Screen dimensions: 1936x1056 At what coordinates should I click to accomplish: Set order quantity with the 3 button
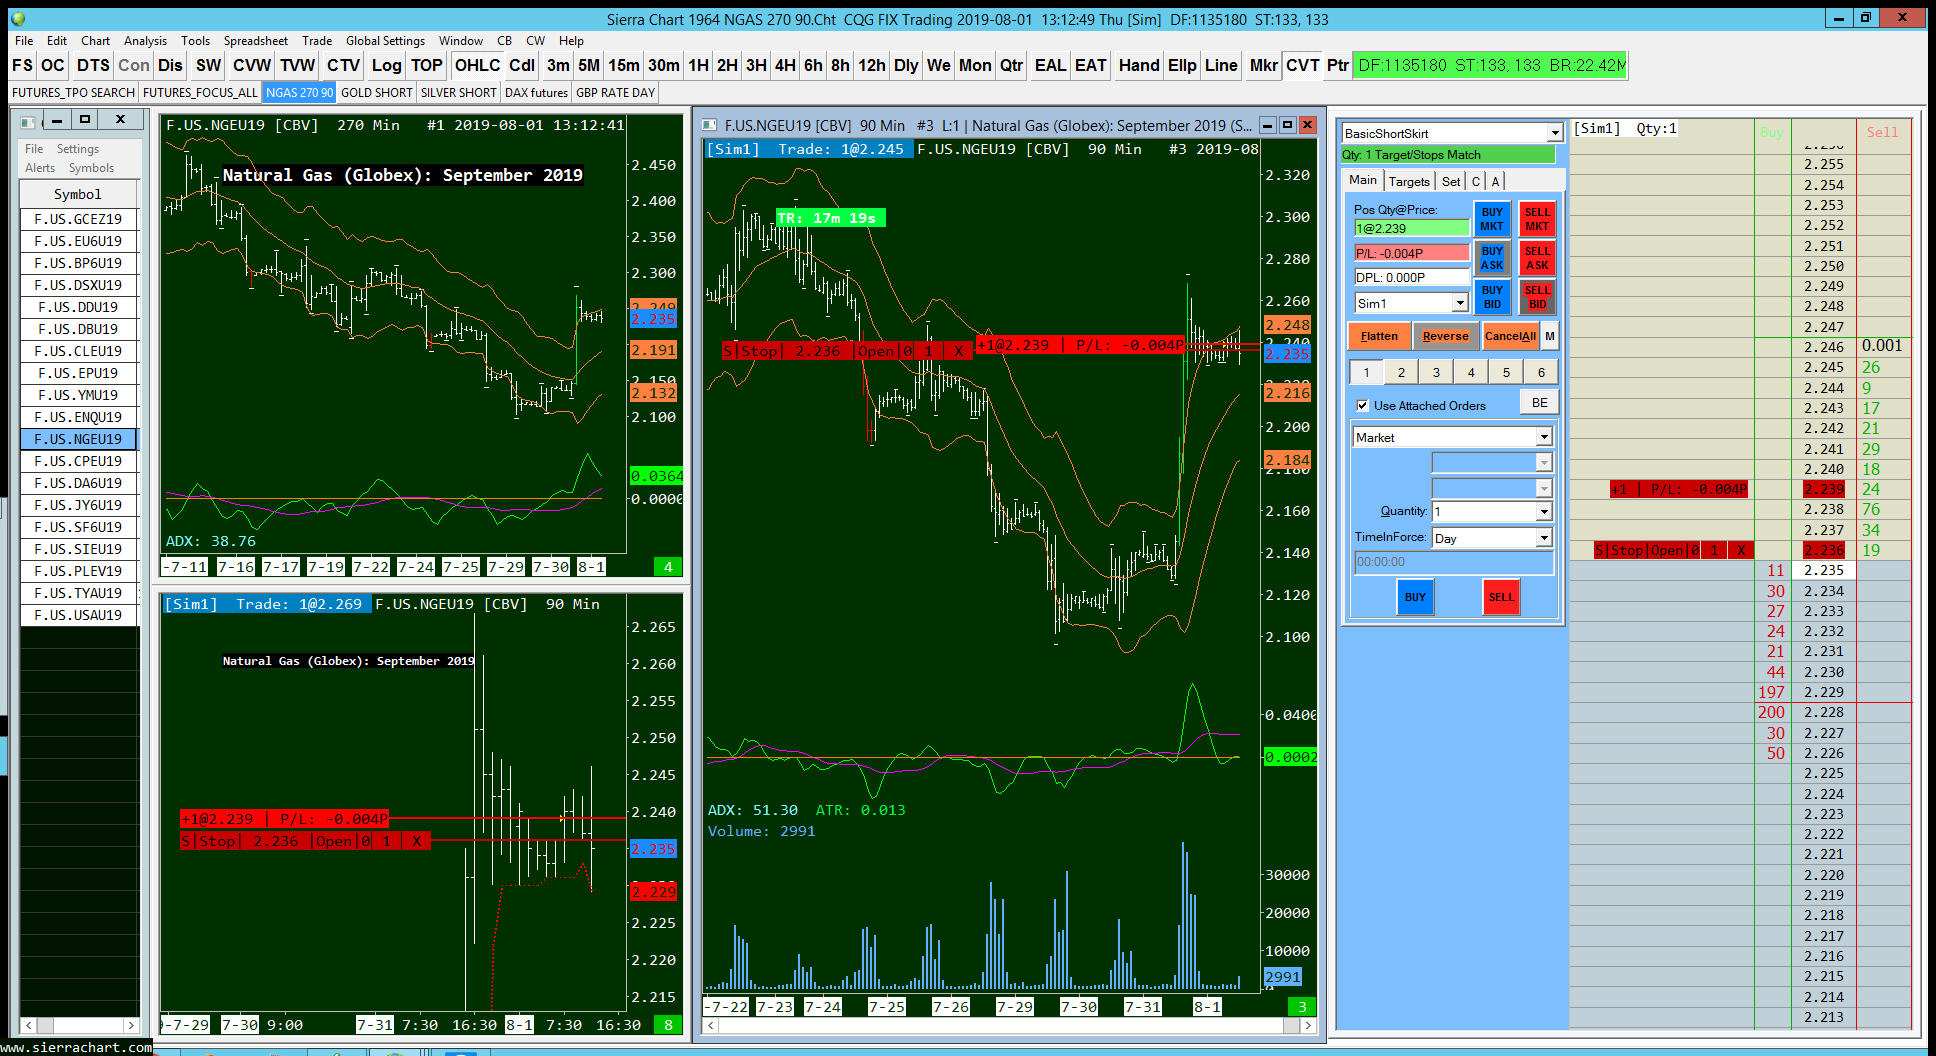tap(1436, 372)
